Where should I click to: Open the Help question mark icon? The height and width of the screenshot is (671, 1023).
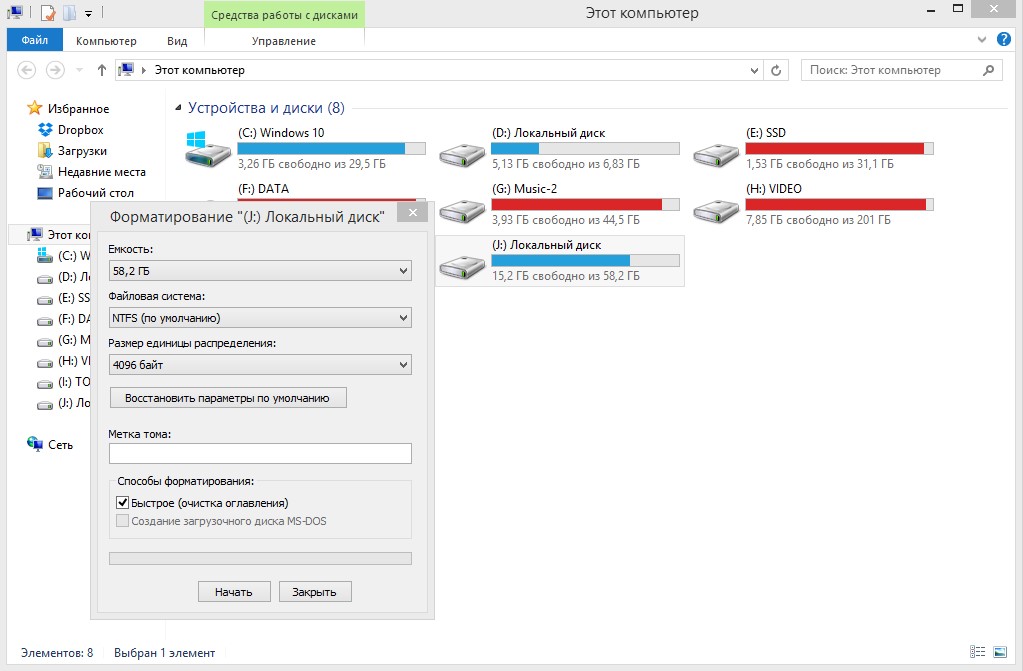coord(1003,40)
